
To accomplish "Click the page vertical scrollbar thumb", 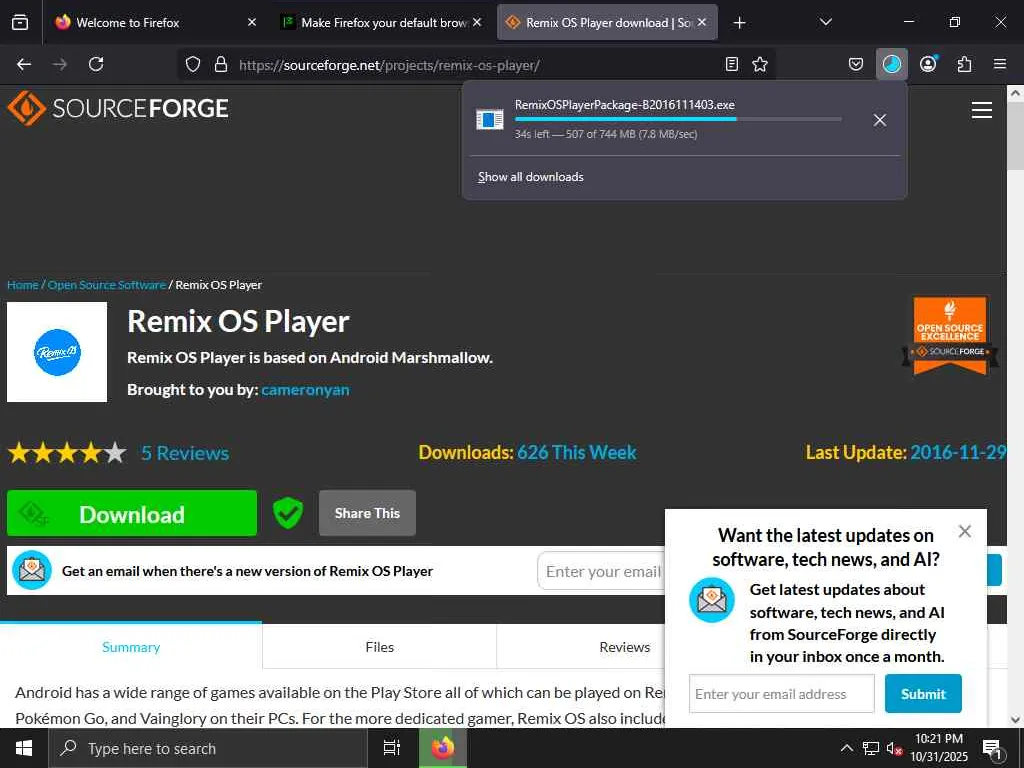I will [1015, 137].
